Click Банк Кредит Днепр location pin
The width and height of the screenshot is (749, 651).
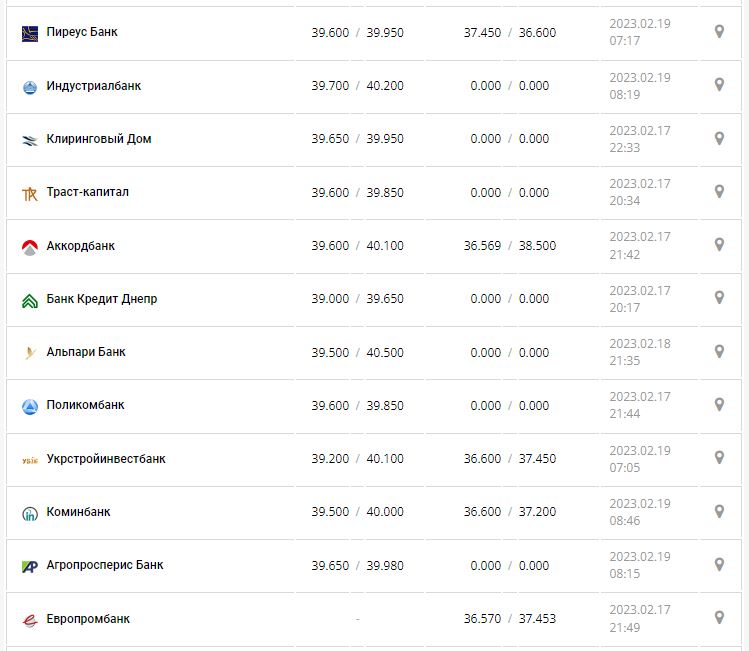719,298
